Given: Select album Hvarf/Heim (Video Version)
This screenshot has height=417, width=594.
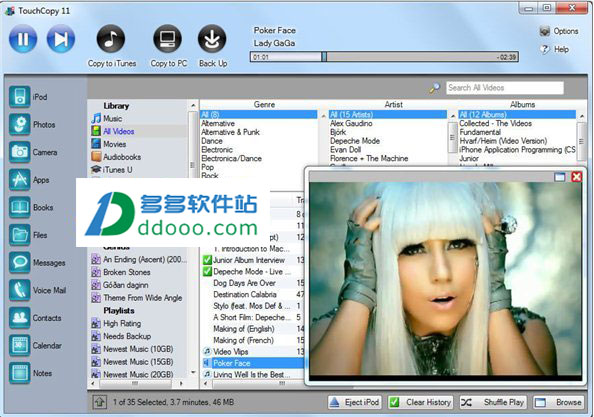Looking at the screenshot, I should pos(503,141).
